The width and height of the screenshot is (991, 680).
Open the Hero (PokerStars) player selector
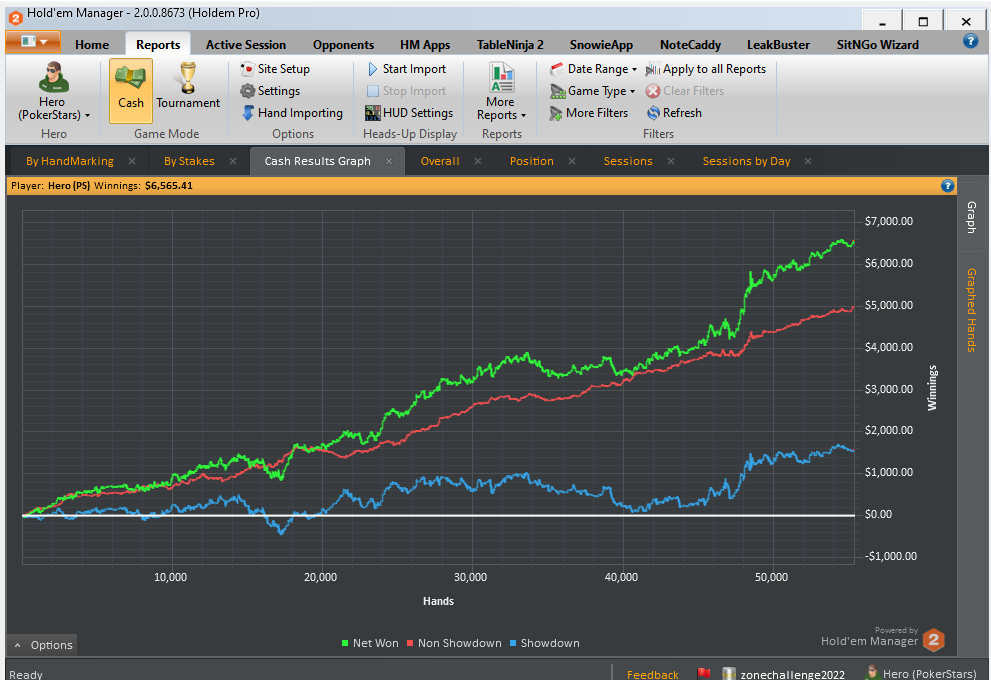pos(54,92)
